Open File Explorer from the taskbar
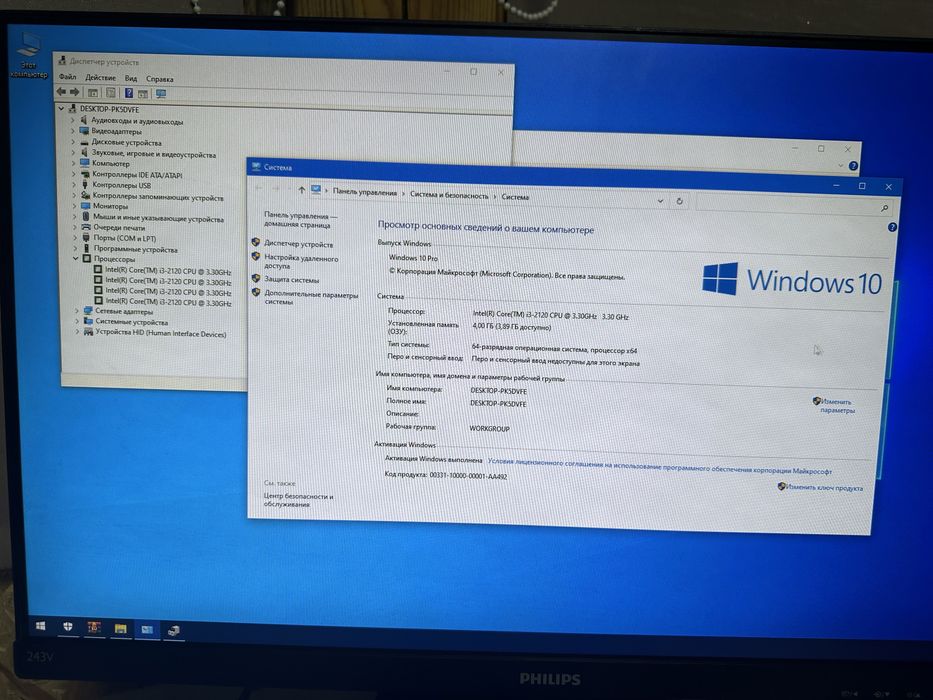This screenshot has height=700, width=933. [120, 629]
